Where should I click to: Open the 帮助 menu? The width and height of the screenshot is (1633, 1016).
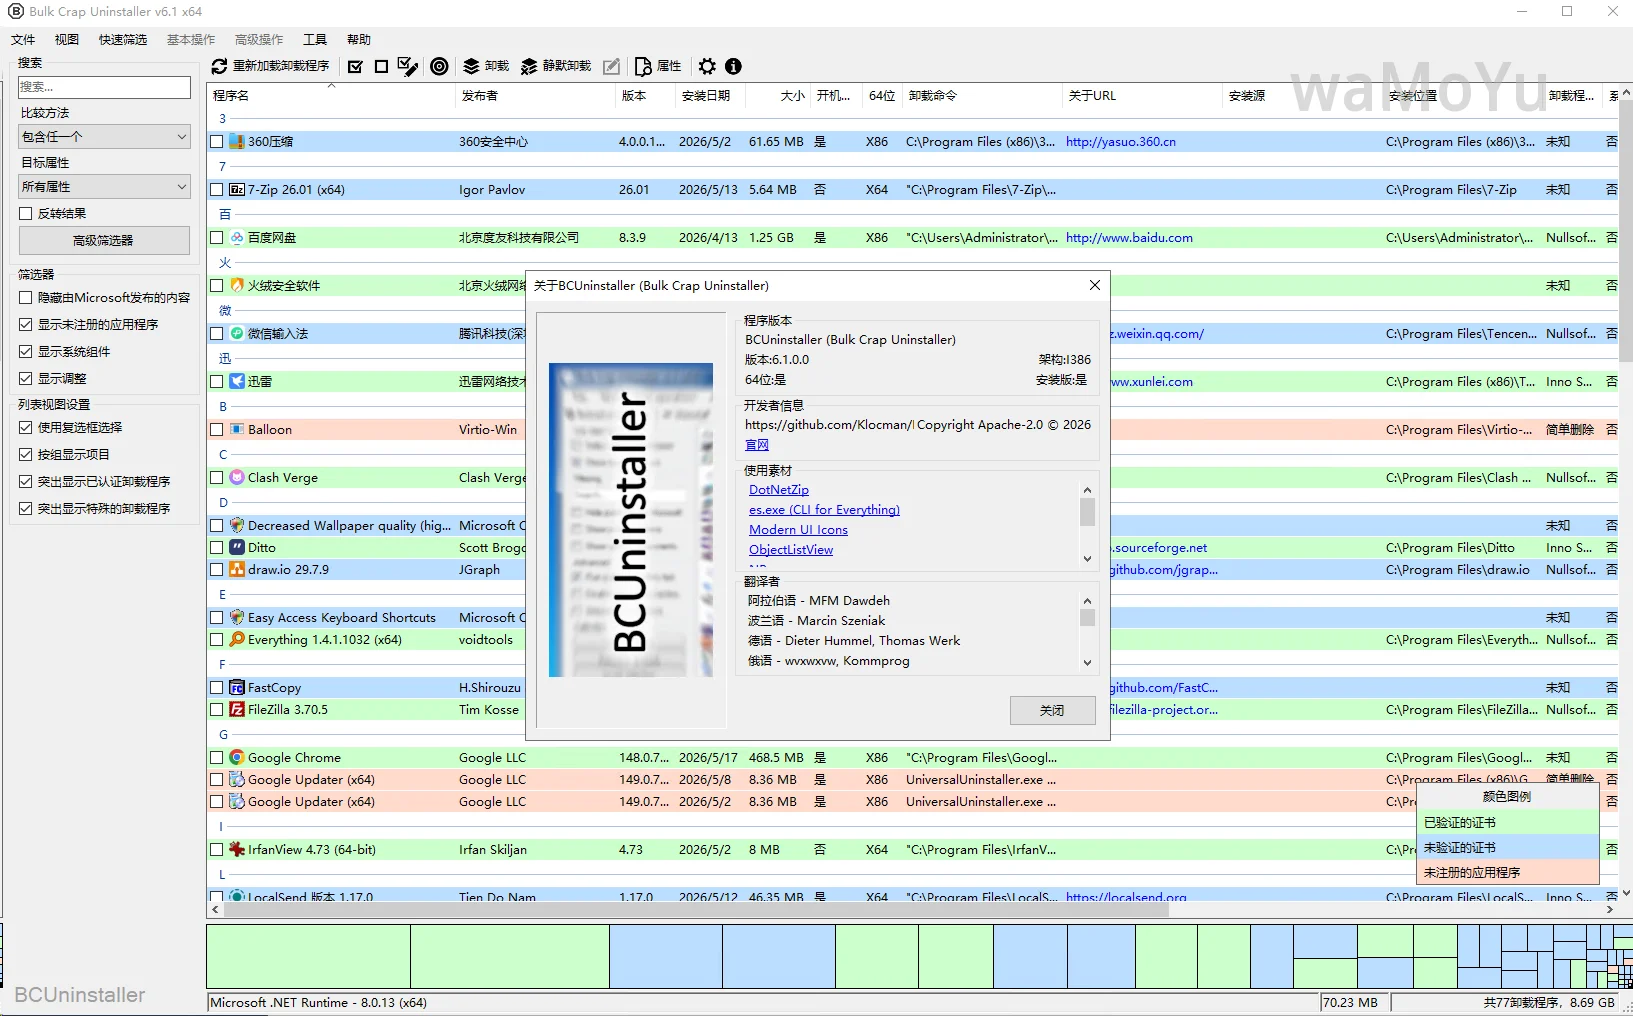point(359,40)
